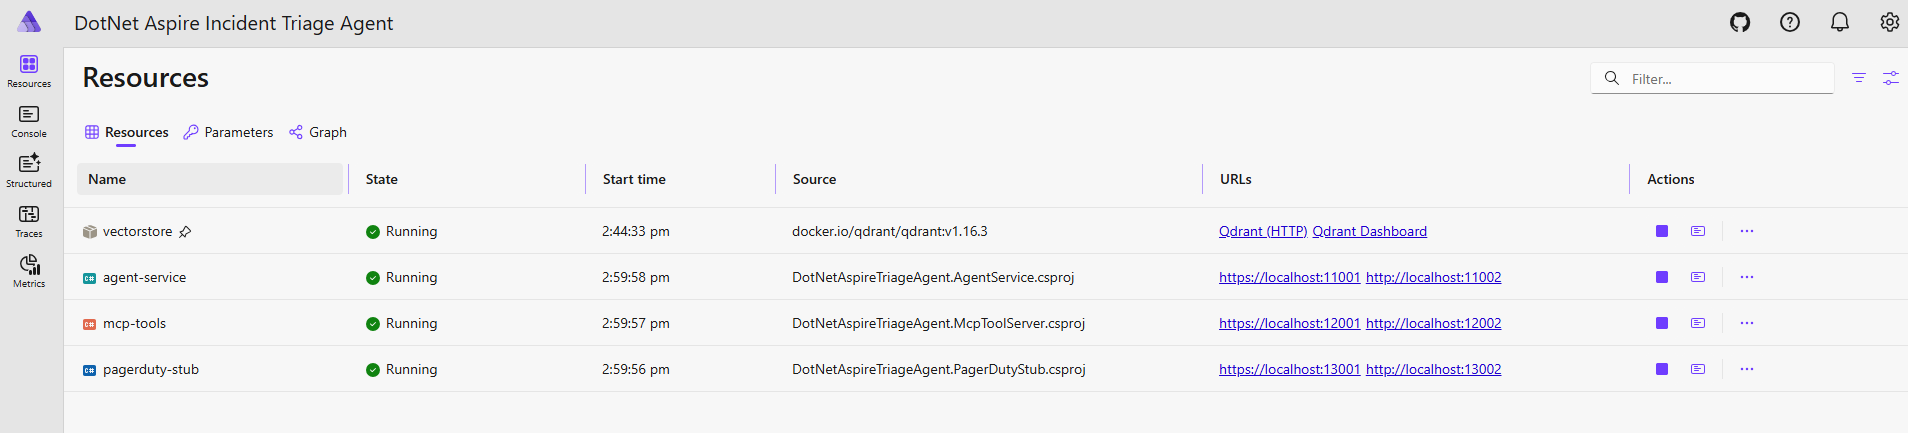Open the Metrics sidebar page

tap(29, 271)
